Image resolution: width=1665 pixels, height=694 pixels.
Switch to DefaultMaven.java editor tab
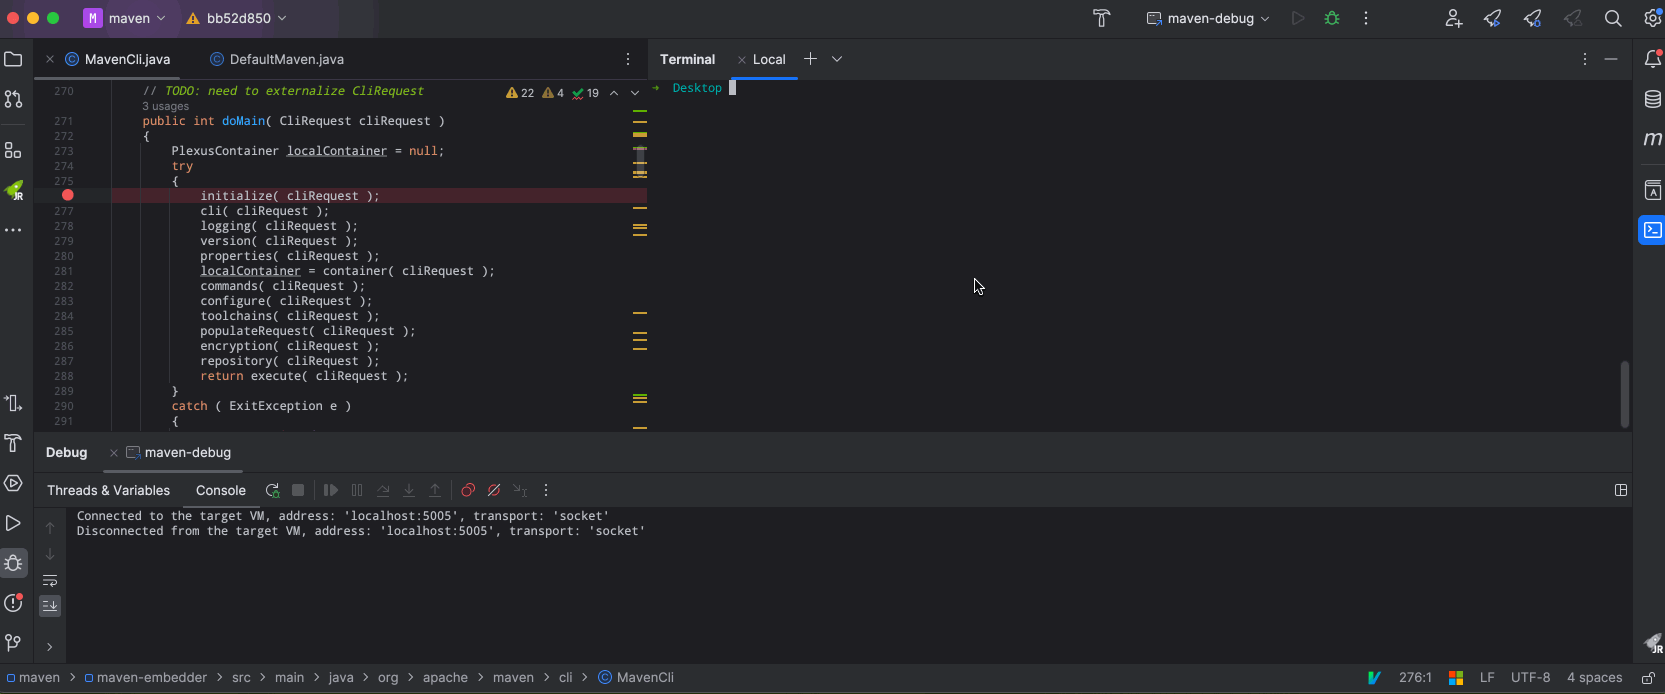(x=286, y=59)
